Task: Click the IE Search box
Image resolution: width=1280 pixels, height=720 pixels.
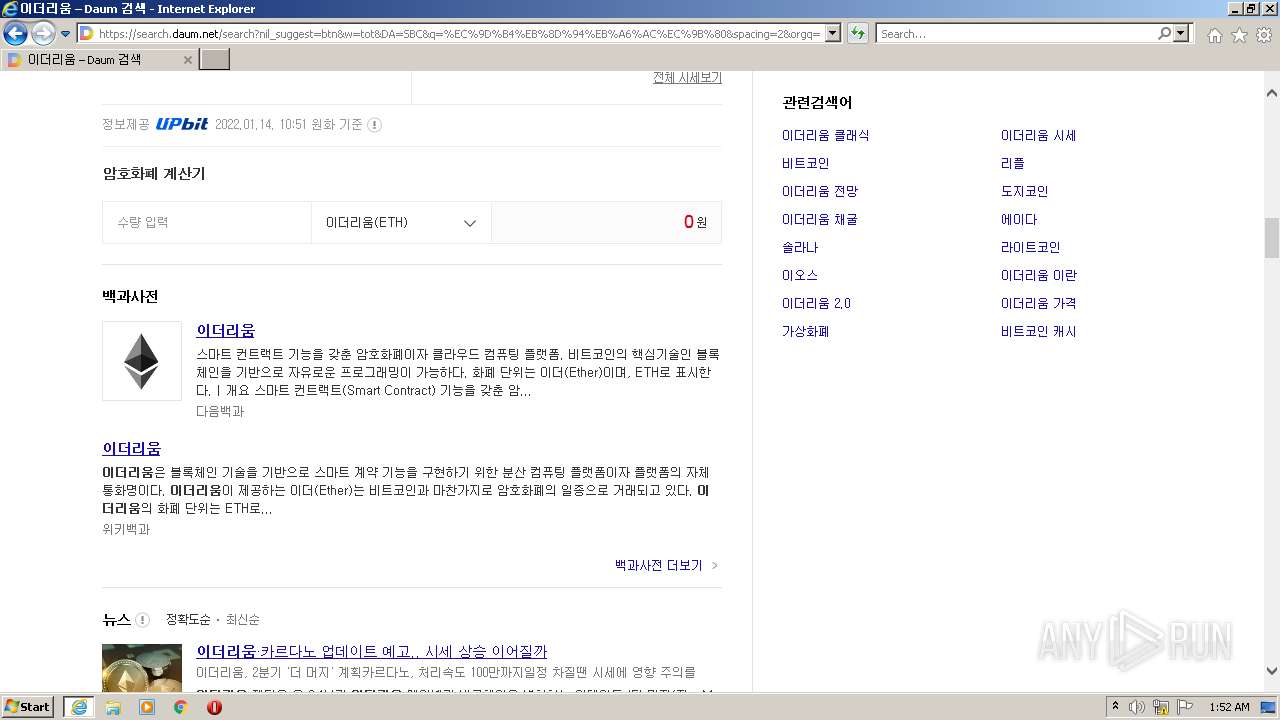Action: coord(1015,34)
